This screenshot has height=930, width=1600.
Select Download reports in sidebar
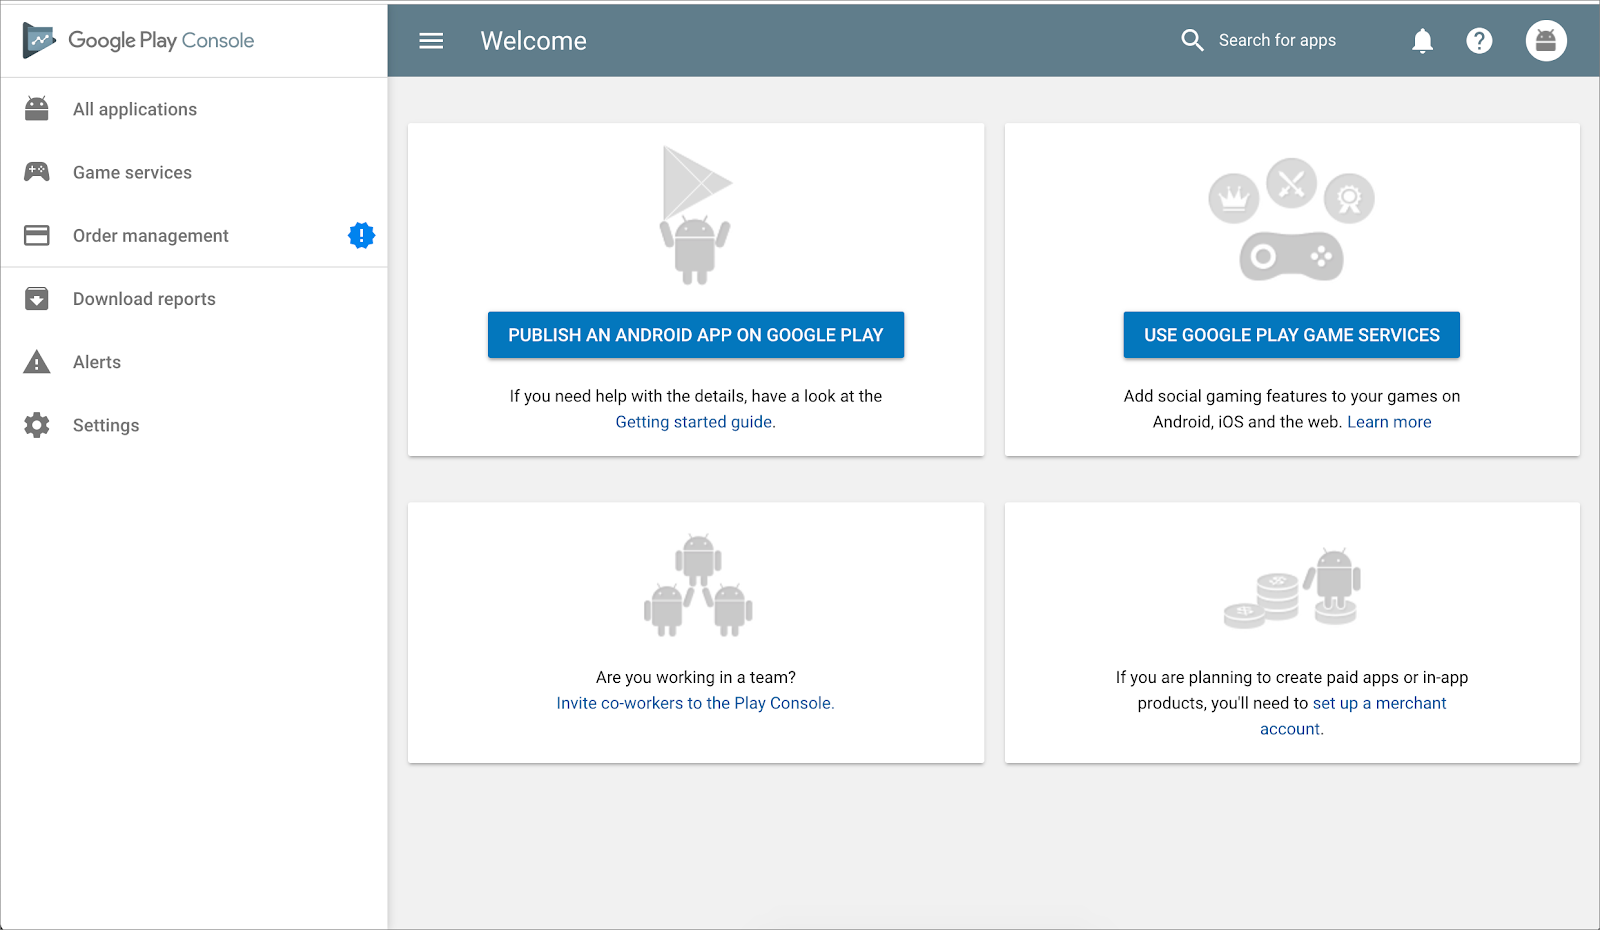click(194, 299)
